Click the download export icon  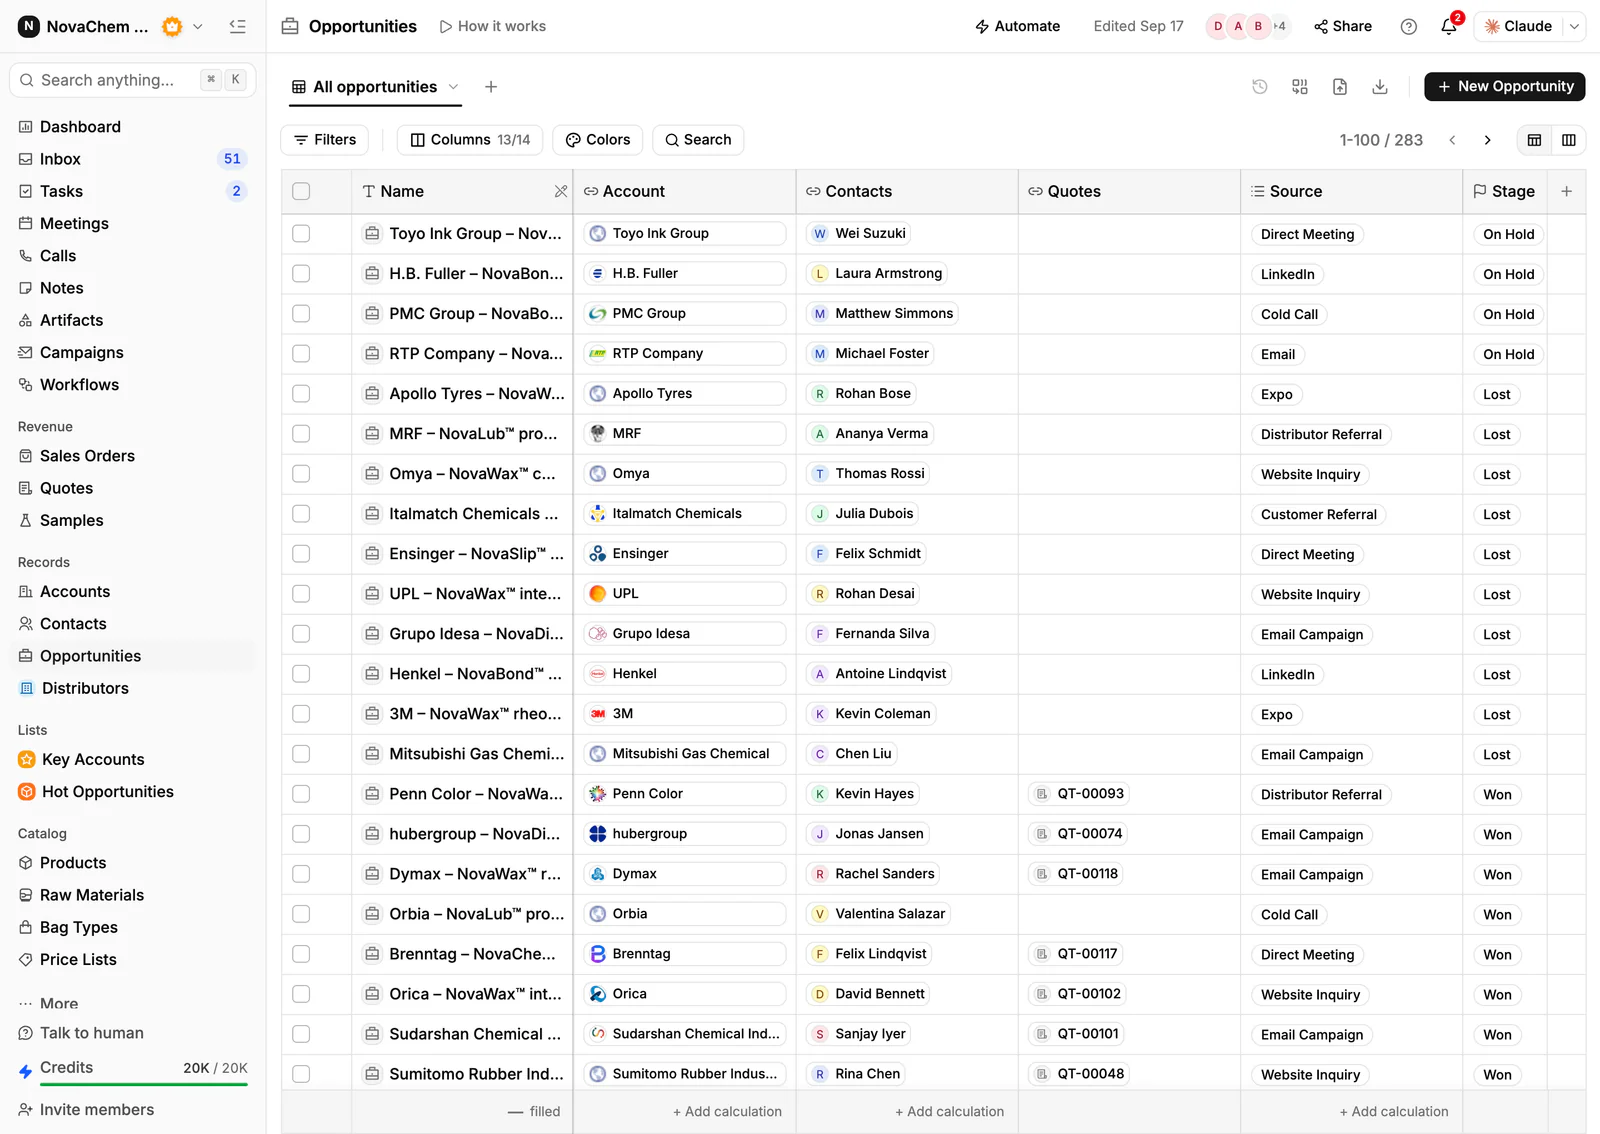coord(1380,87)
